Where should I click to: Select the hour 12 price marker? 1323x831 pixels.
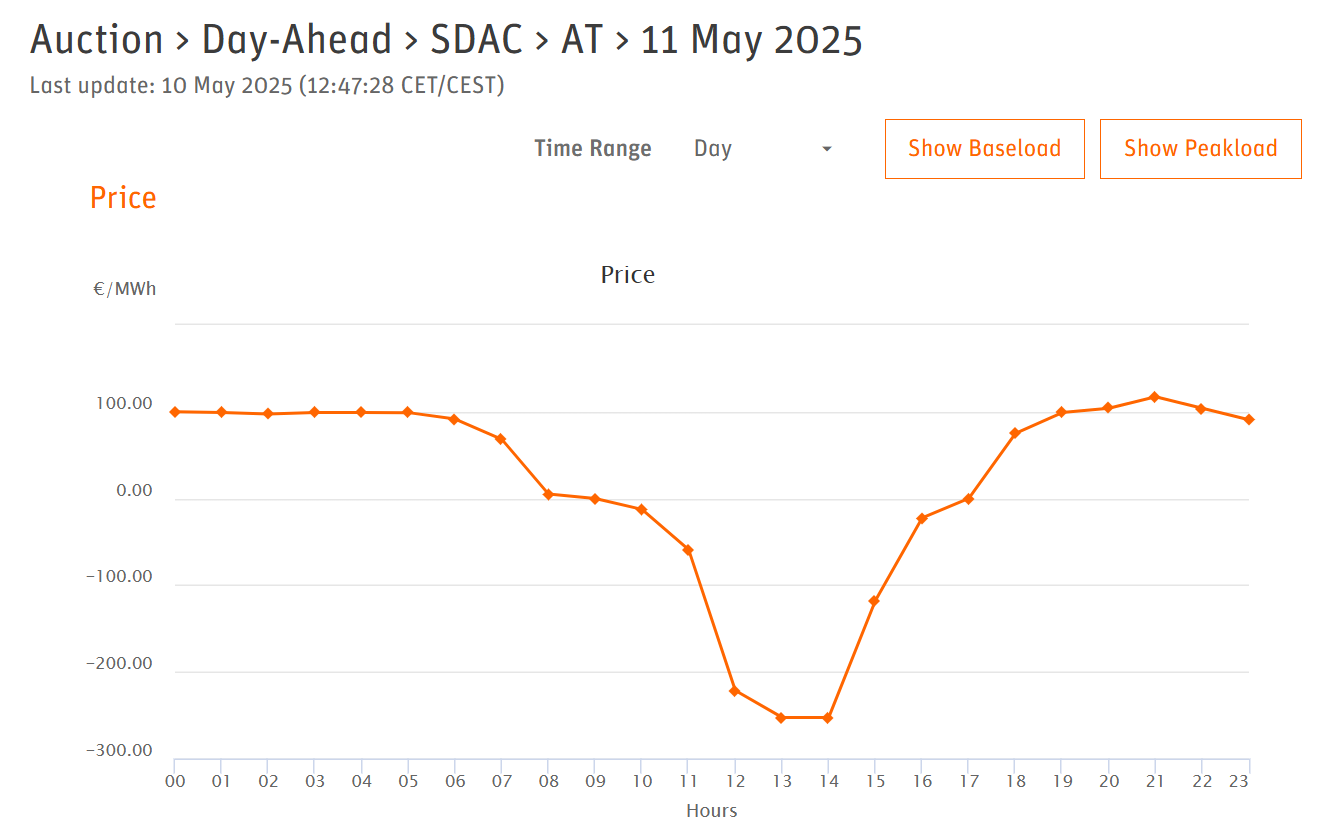(x=734, y=691)
